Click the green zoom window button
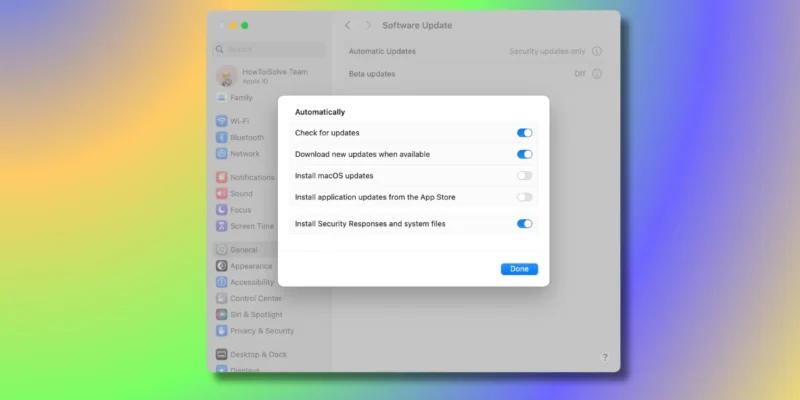The height and width of the screenshot is (400, 800). tap(245, 25)
